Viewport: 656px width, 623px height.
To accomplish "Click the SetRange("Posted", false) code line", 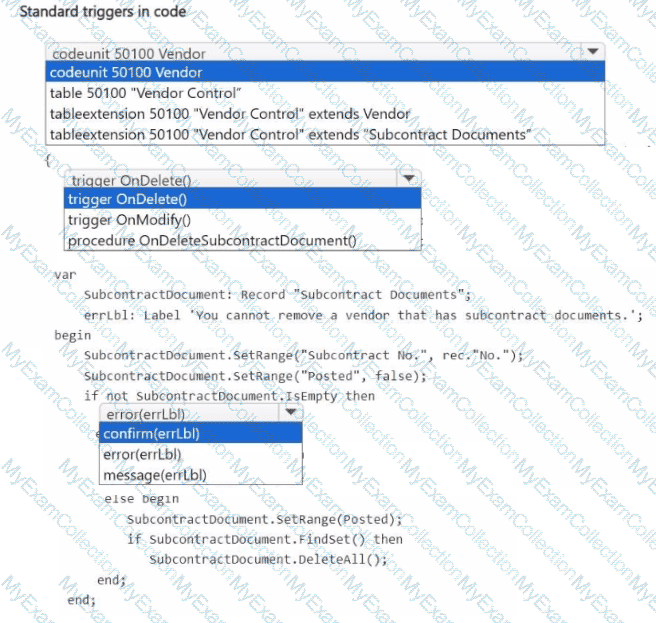I will coord(255,376).
